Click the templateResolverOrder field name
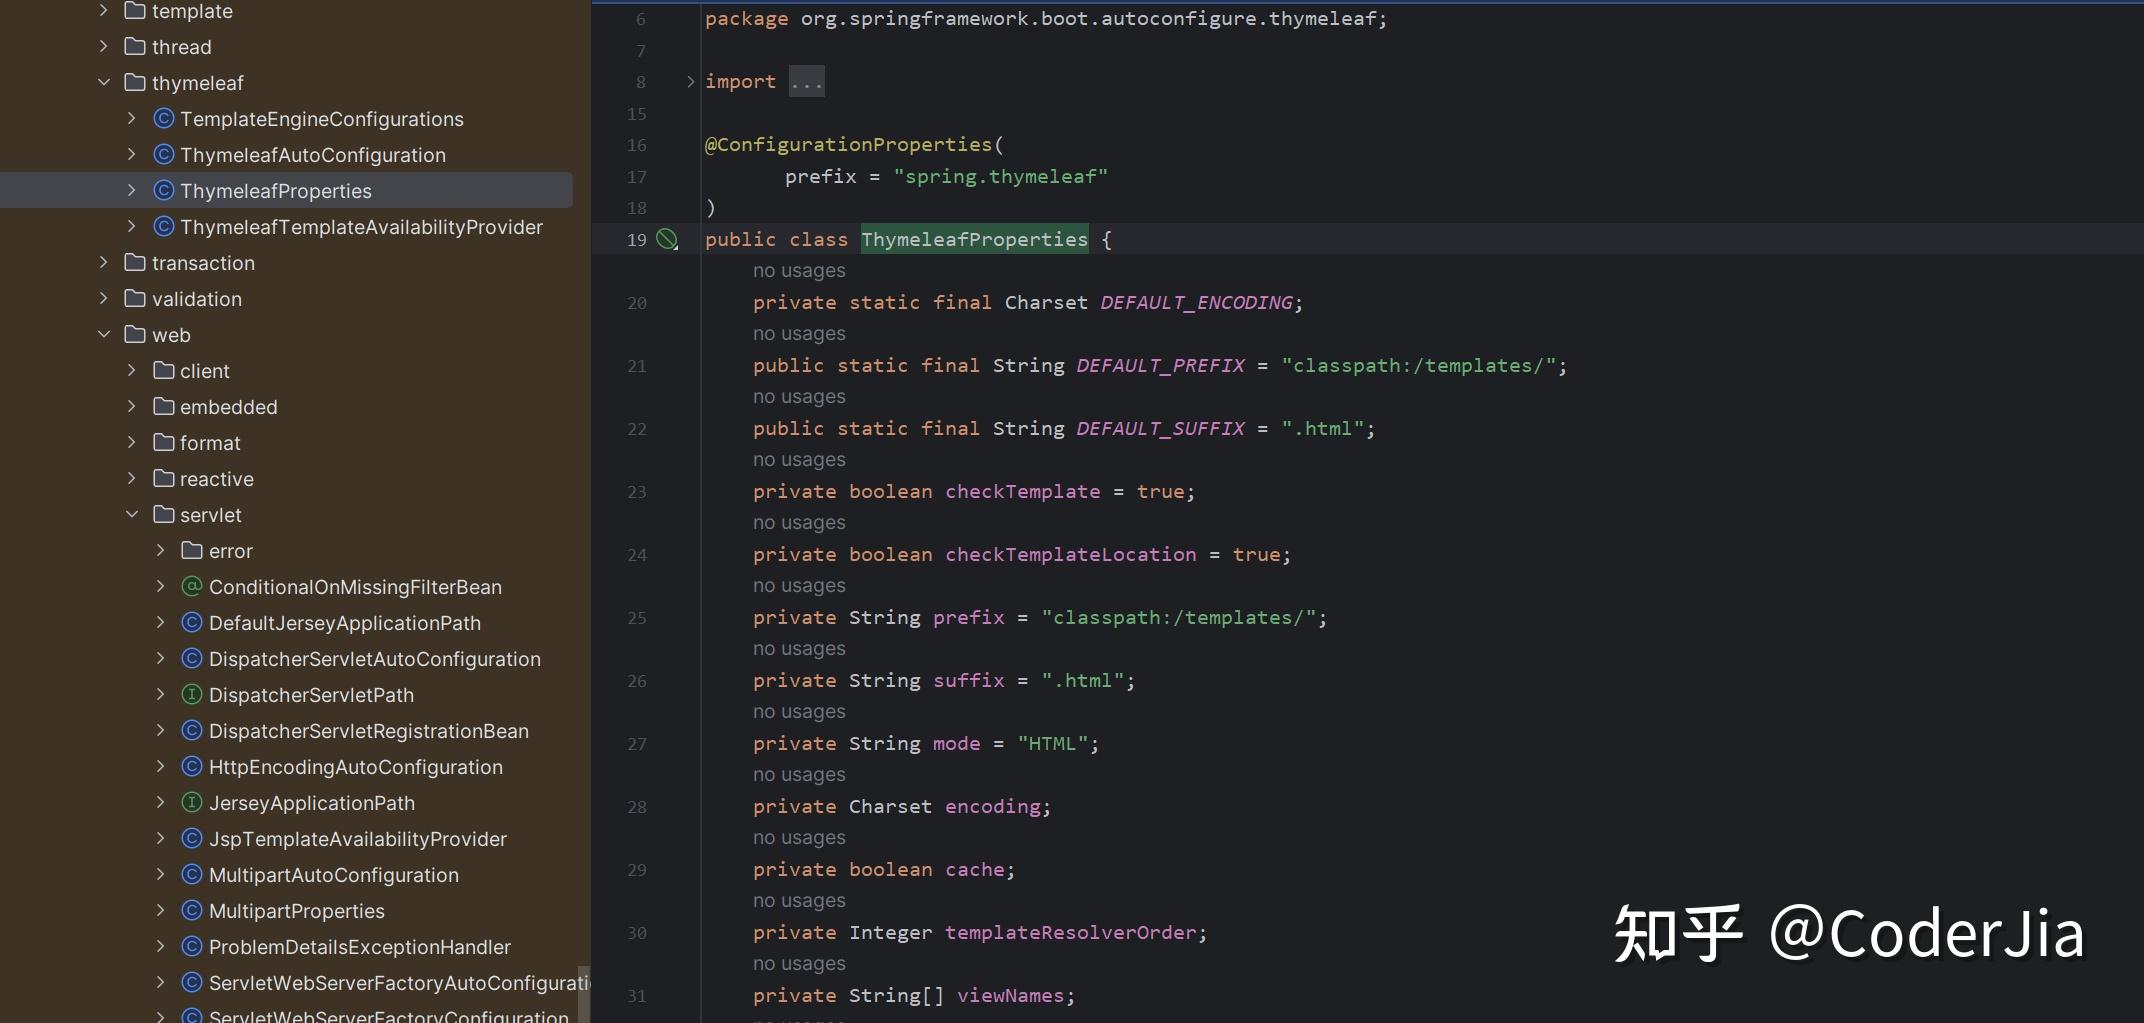The height and width of the screenshot is (1023, 2144). pos(1070,933)
